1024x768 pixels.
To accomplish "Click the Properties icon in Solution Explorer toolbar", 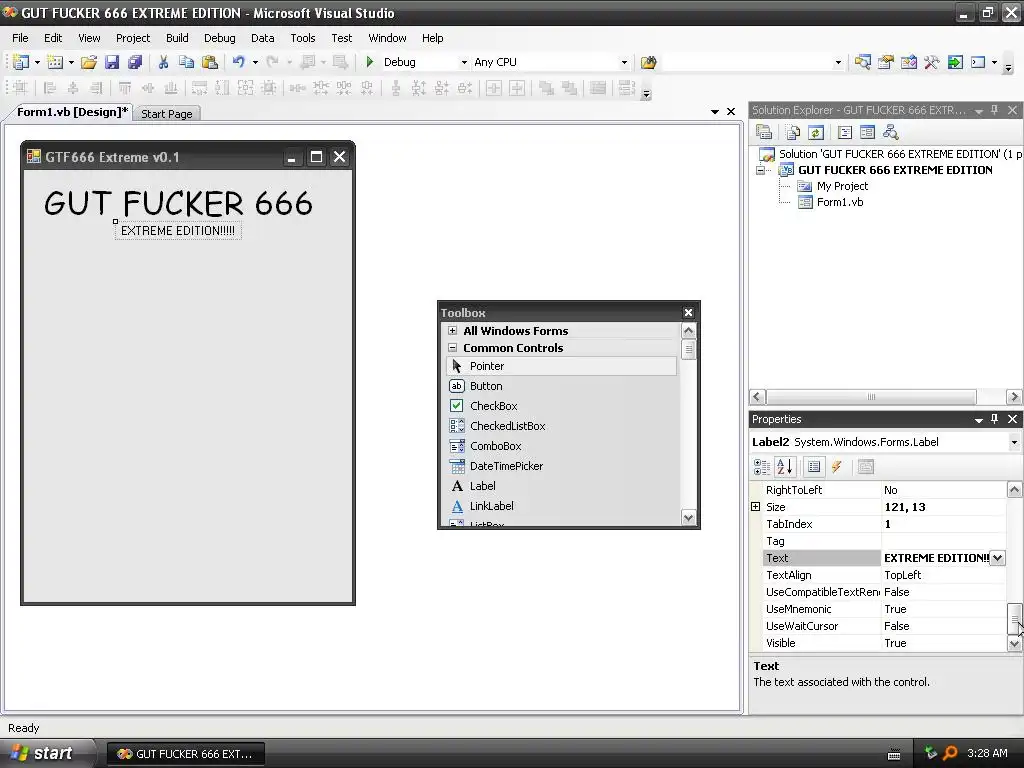I will (763, 133).
